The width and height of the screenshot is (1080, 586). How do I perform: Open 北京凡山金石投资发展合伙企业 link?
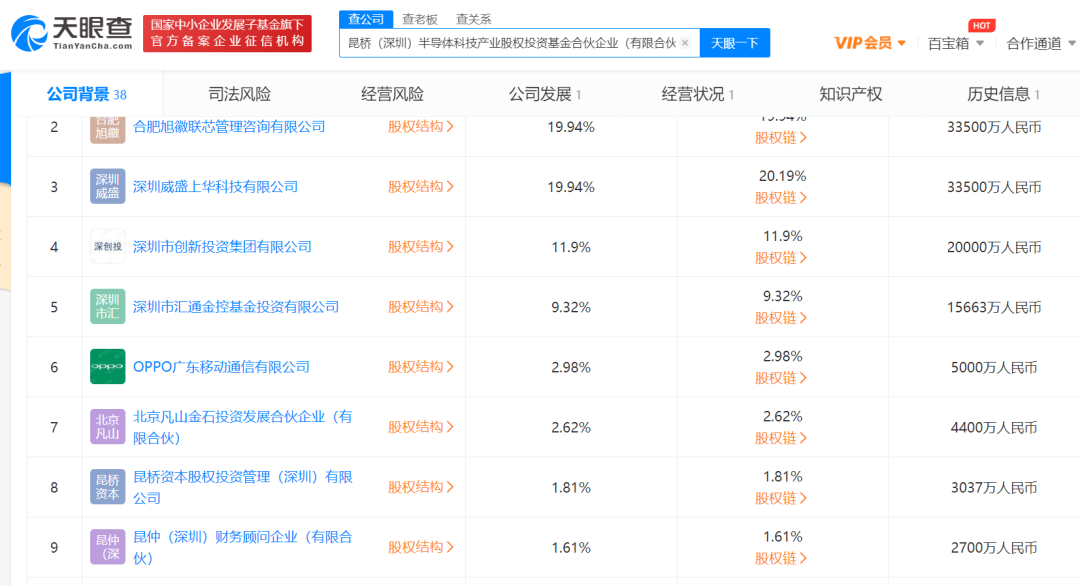(242, 427)
